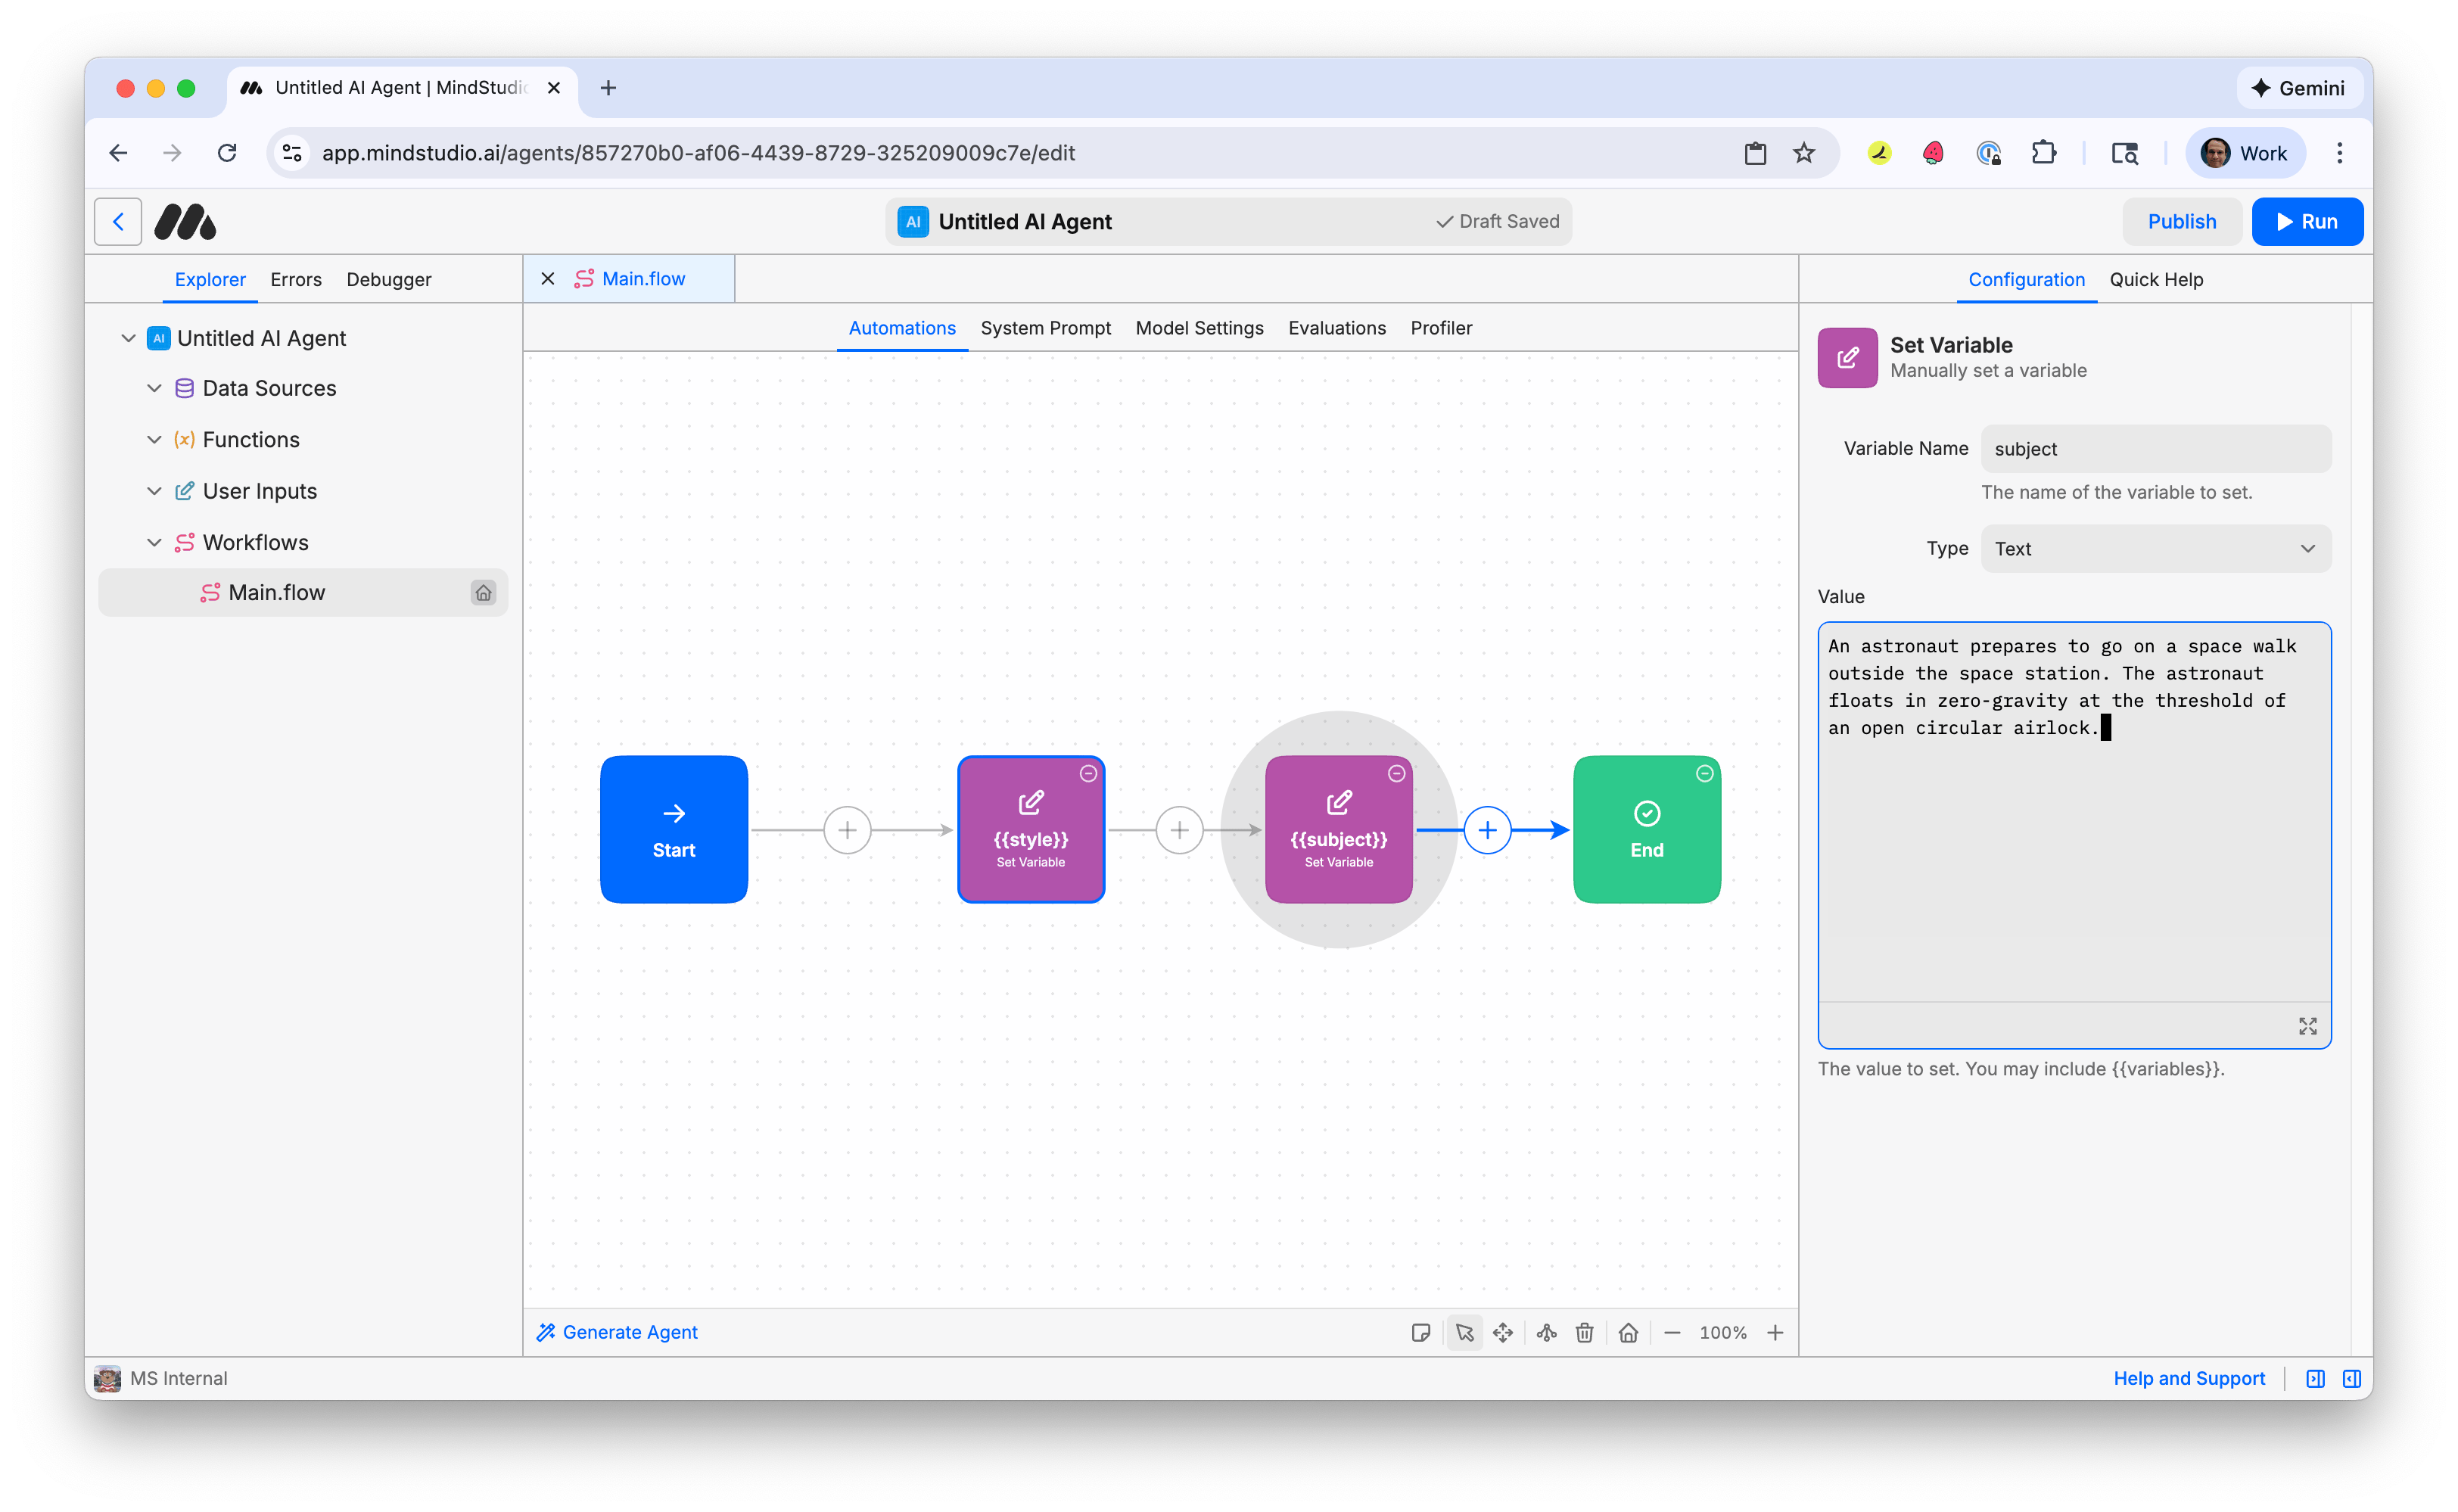Collapse the Workflows section

pyautogui.click(x=154, y=542)
